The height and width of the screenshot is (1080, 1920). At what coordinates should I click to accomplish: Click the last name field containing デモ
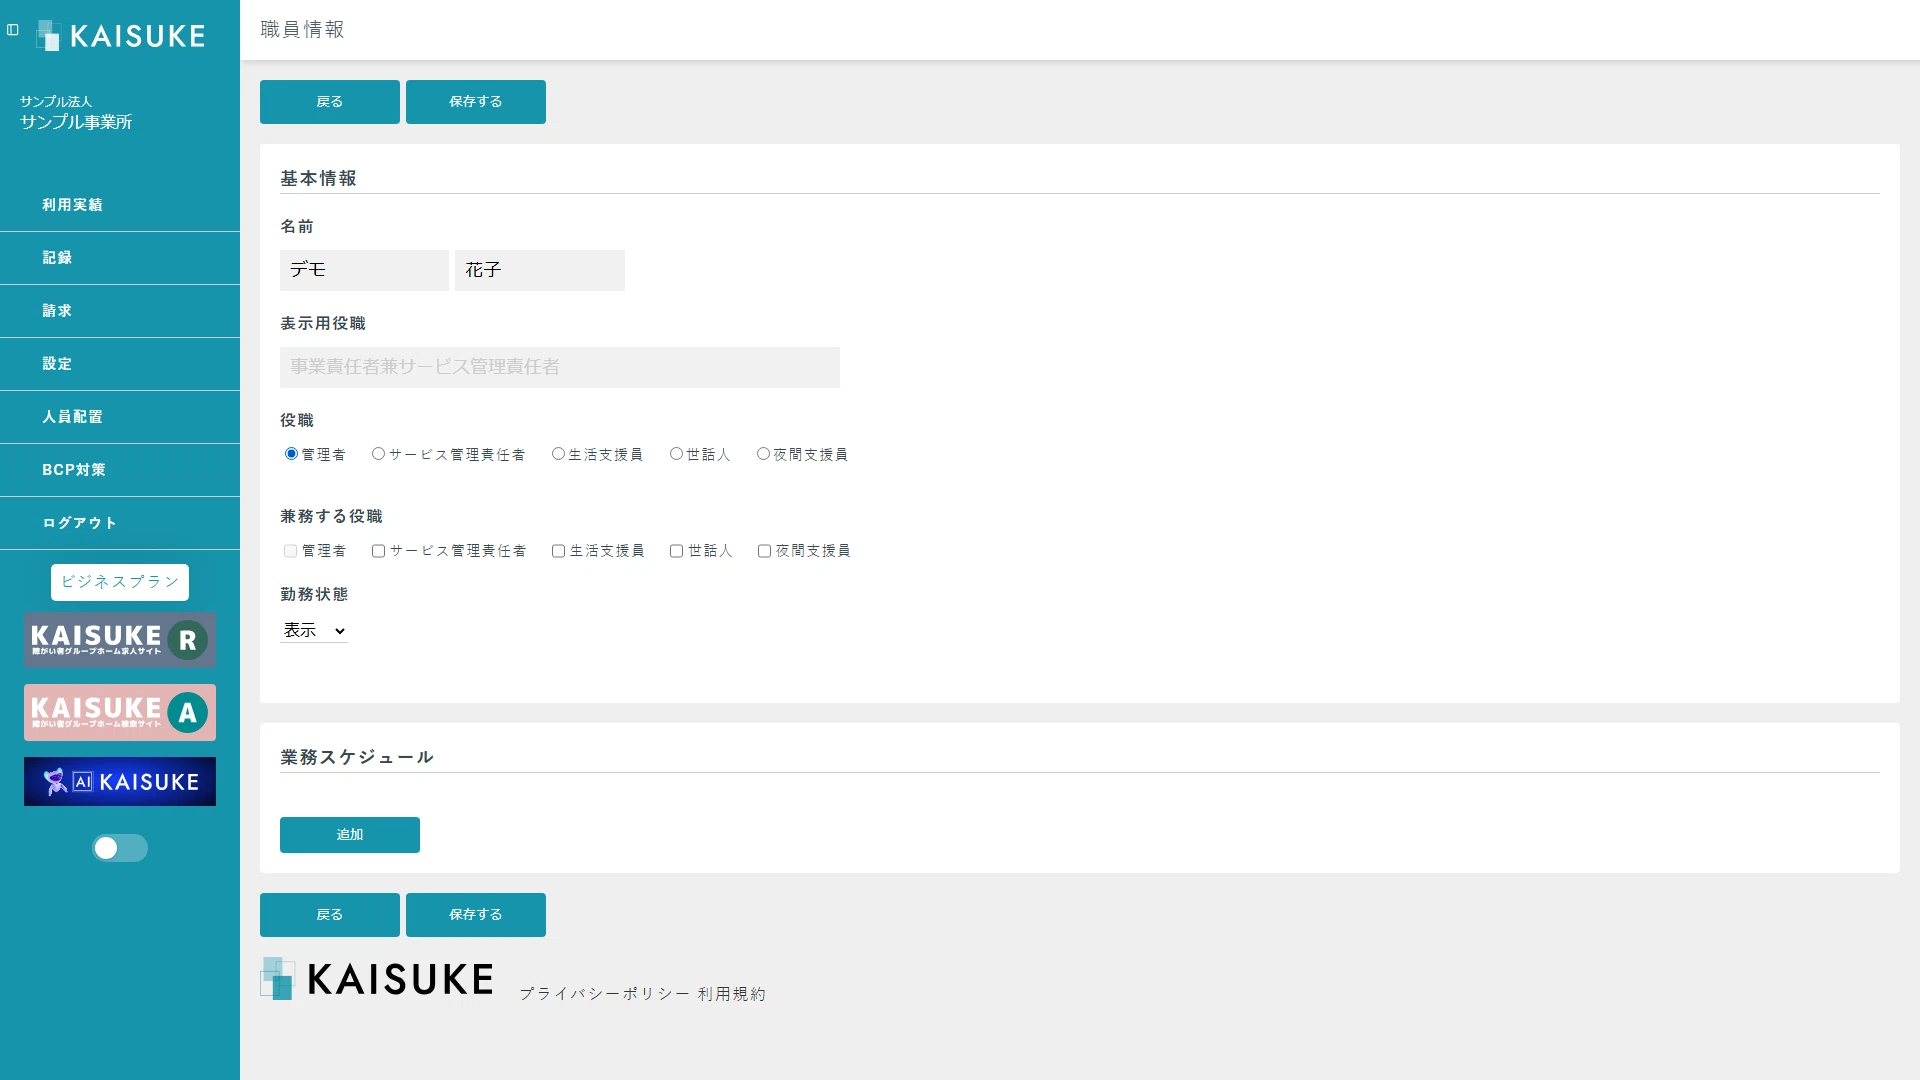point(364,270)
